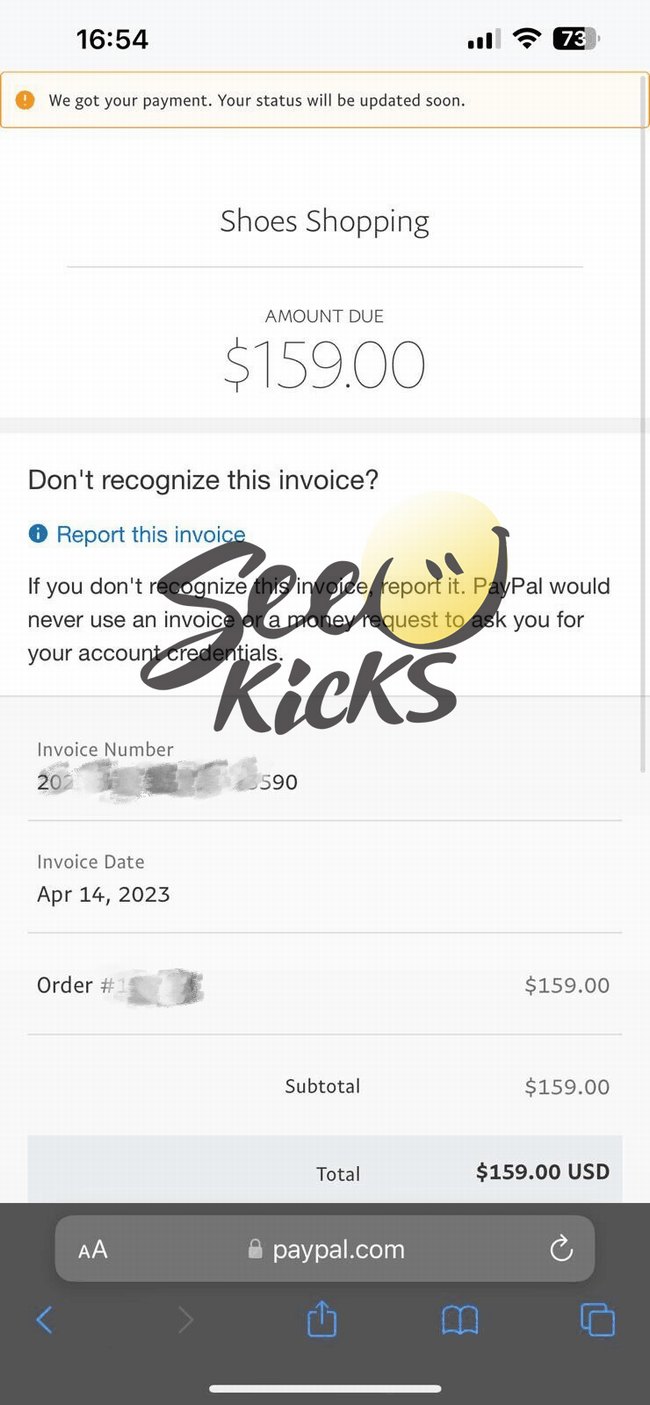Reload the paypal.com page

[562, 1249]
